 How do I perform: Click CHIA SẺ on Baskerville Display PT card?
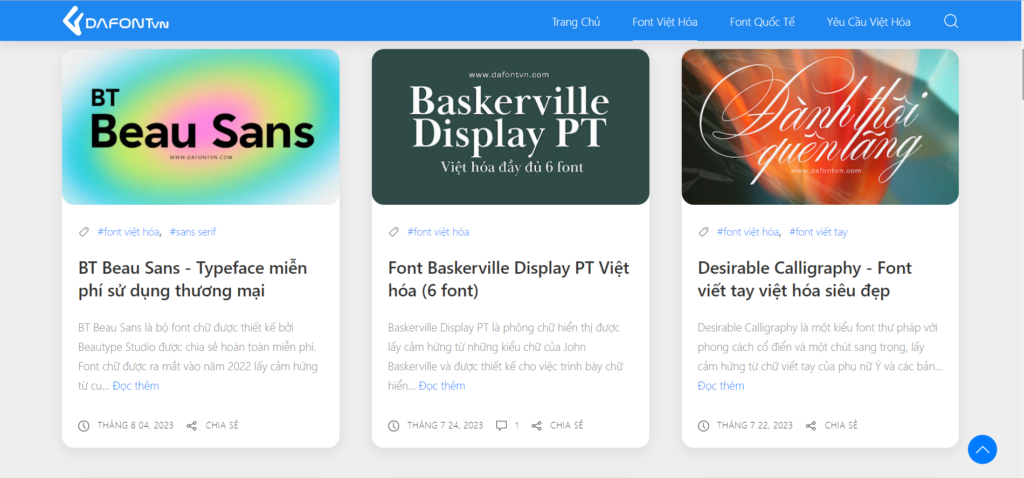click(567, 426)
